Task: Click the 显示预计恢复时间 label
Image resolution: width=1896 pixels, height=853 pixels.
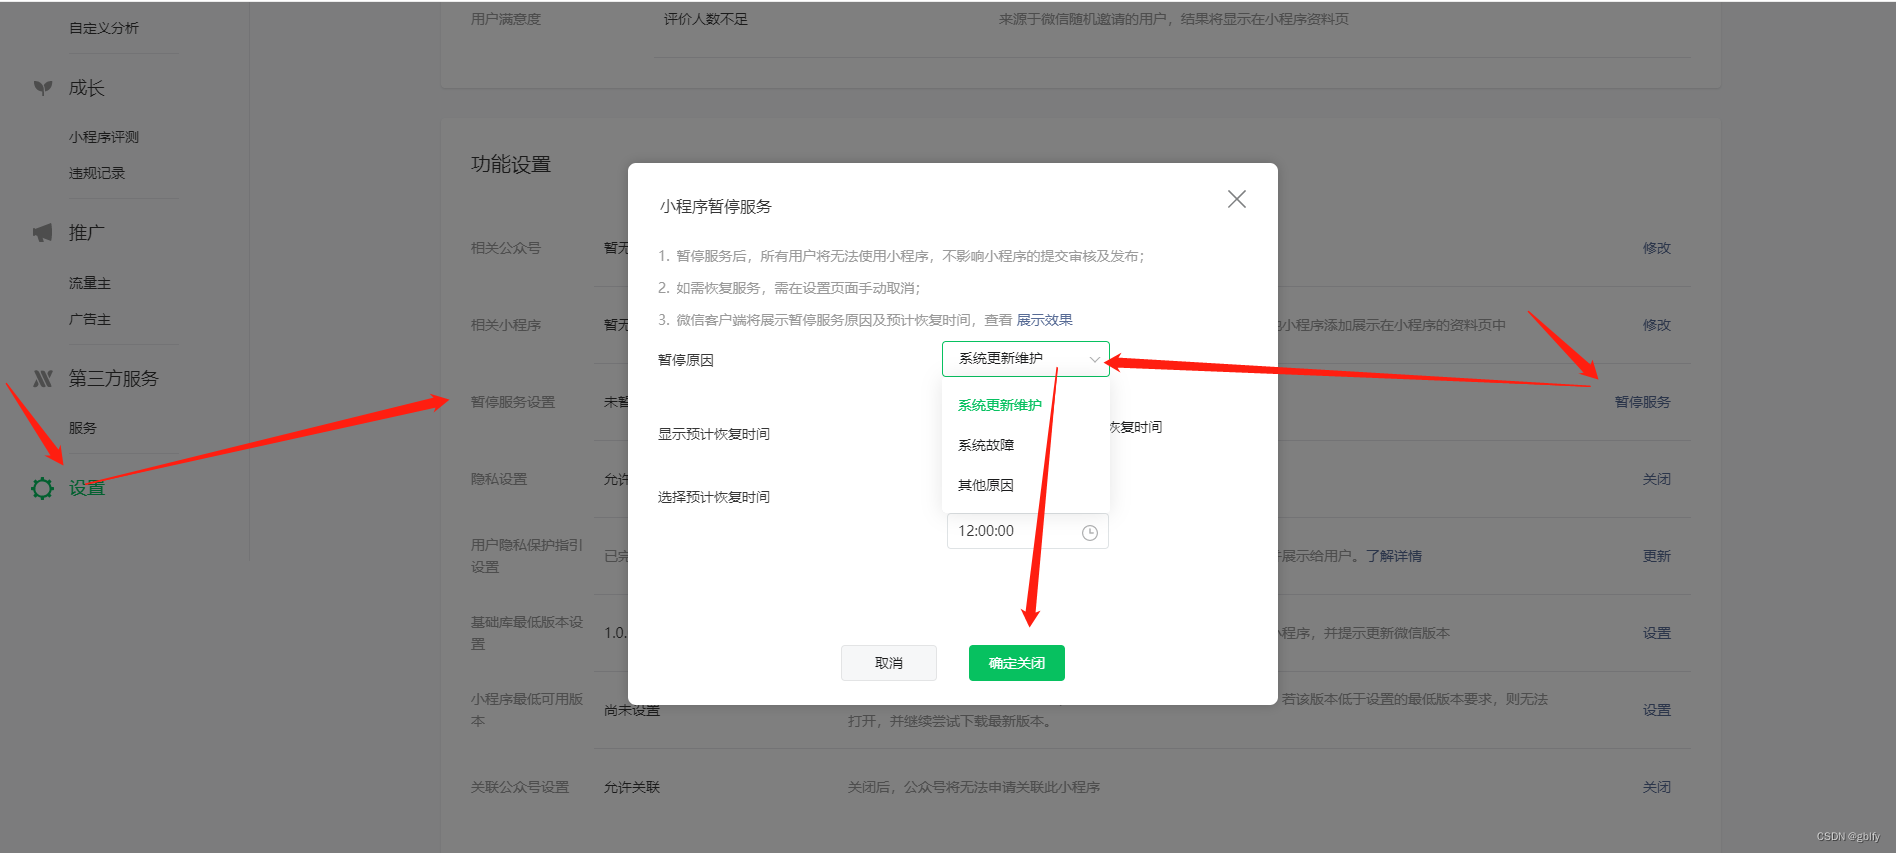Action: pyautogui.click(x=714, y=434)
